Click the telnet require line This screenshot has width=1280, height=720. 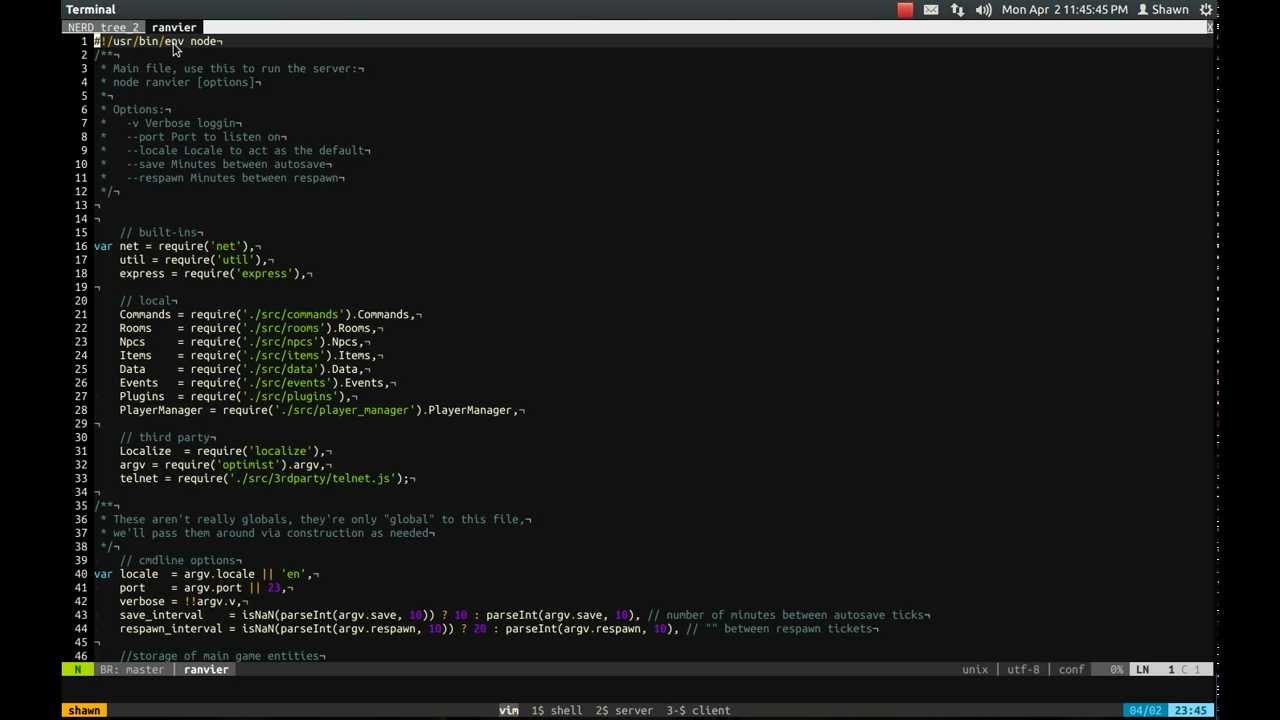[267, 478]
